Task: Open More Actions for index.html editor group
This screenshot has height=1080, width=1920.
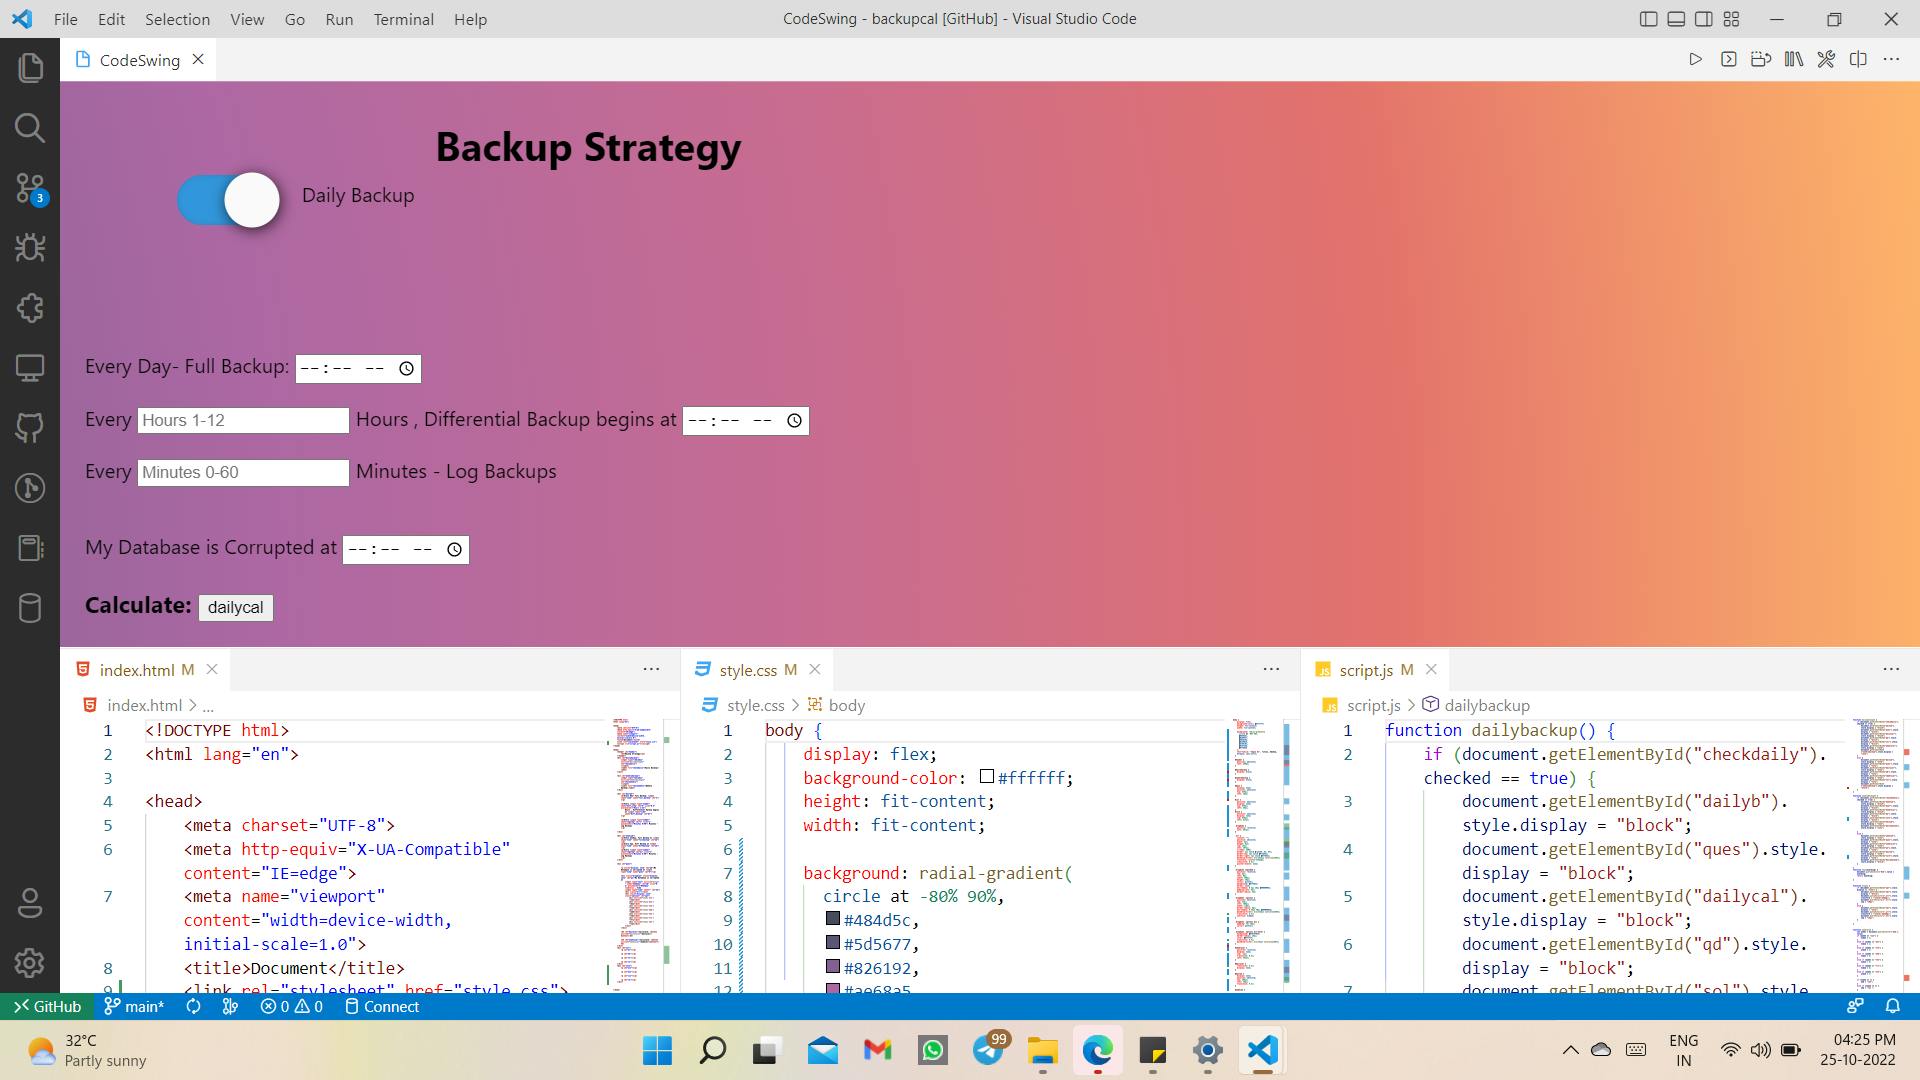Action: (651, 669)
